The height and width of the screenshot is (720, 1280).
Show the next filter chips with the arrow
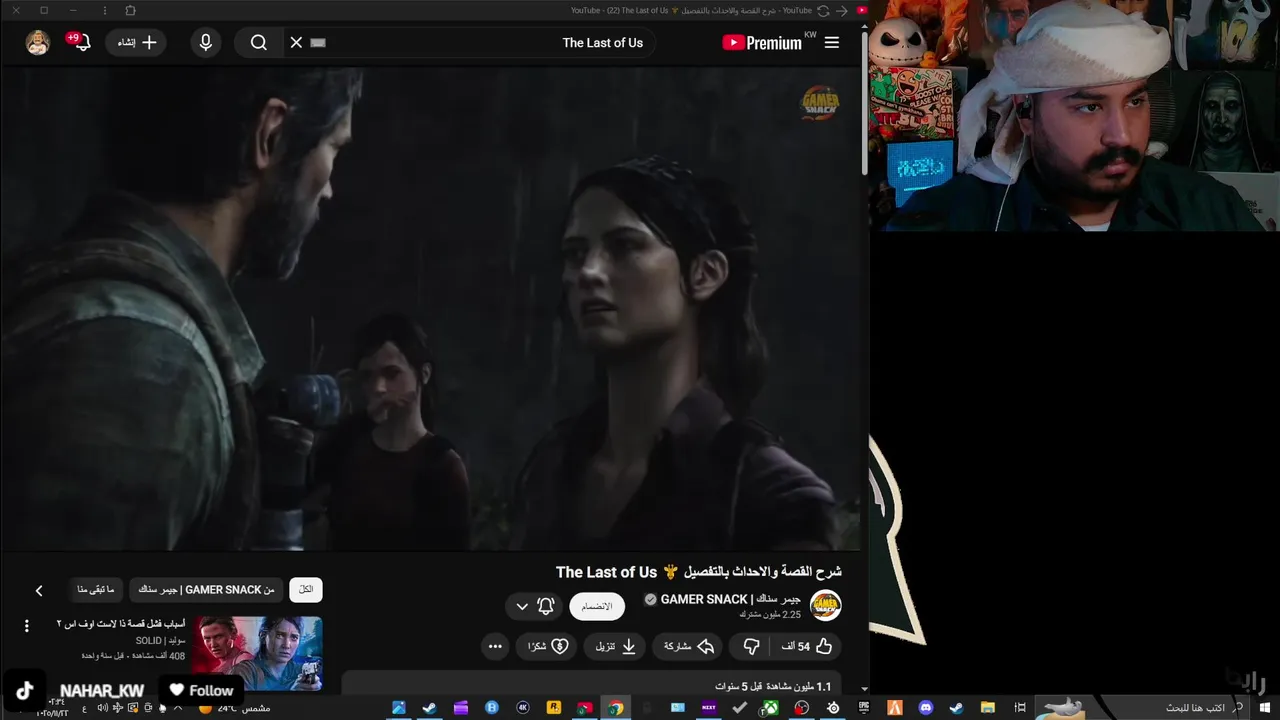click(x=39, y=590)
